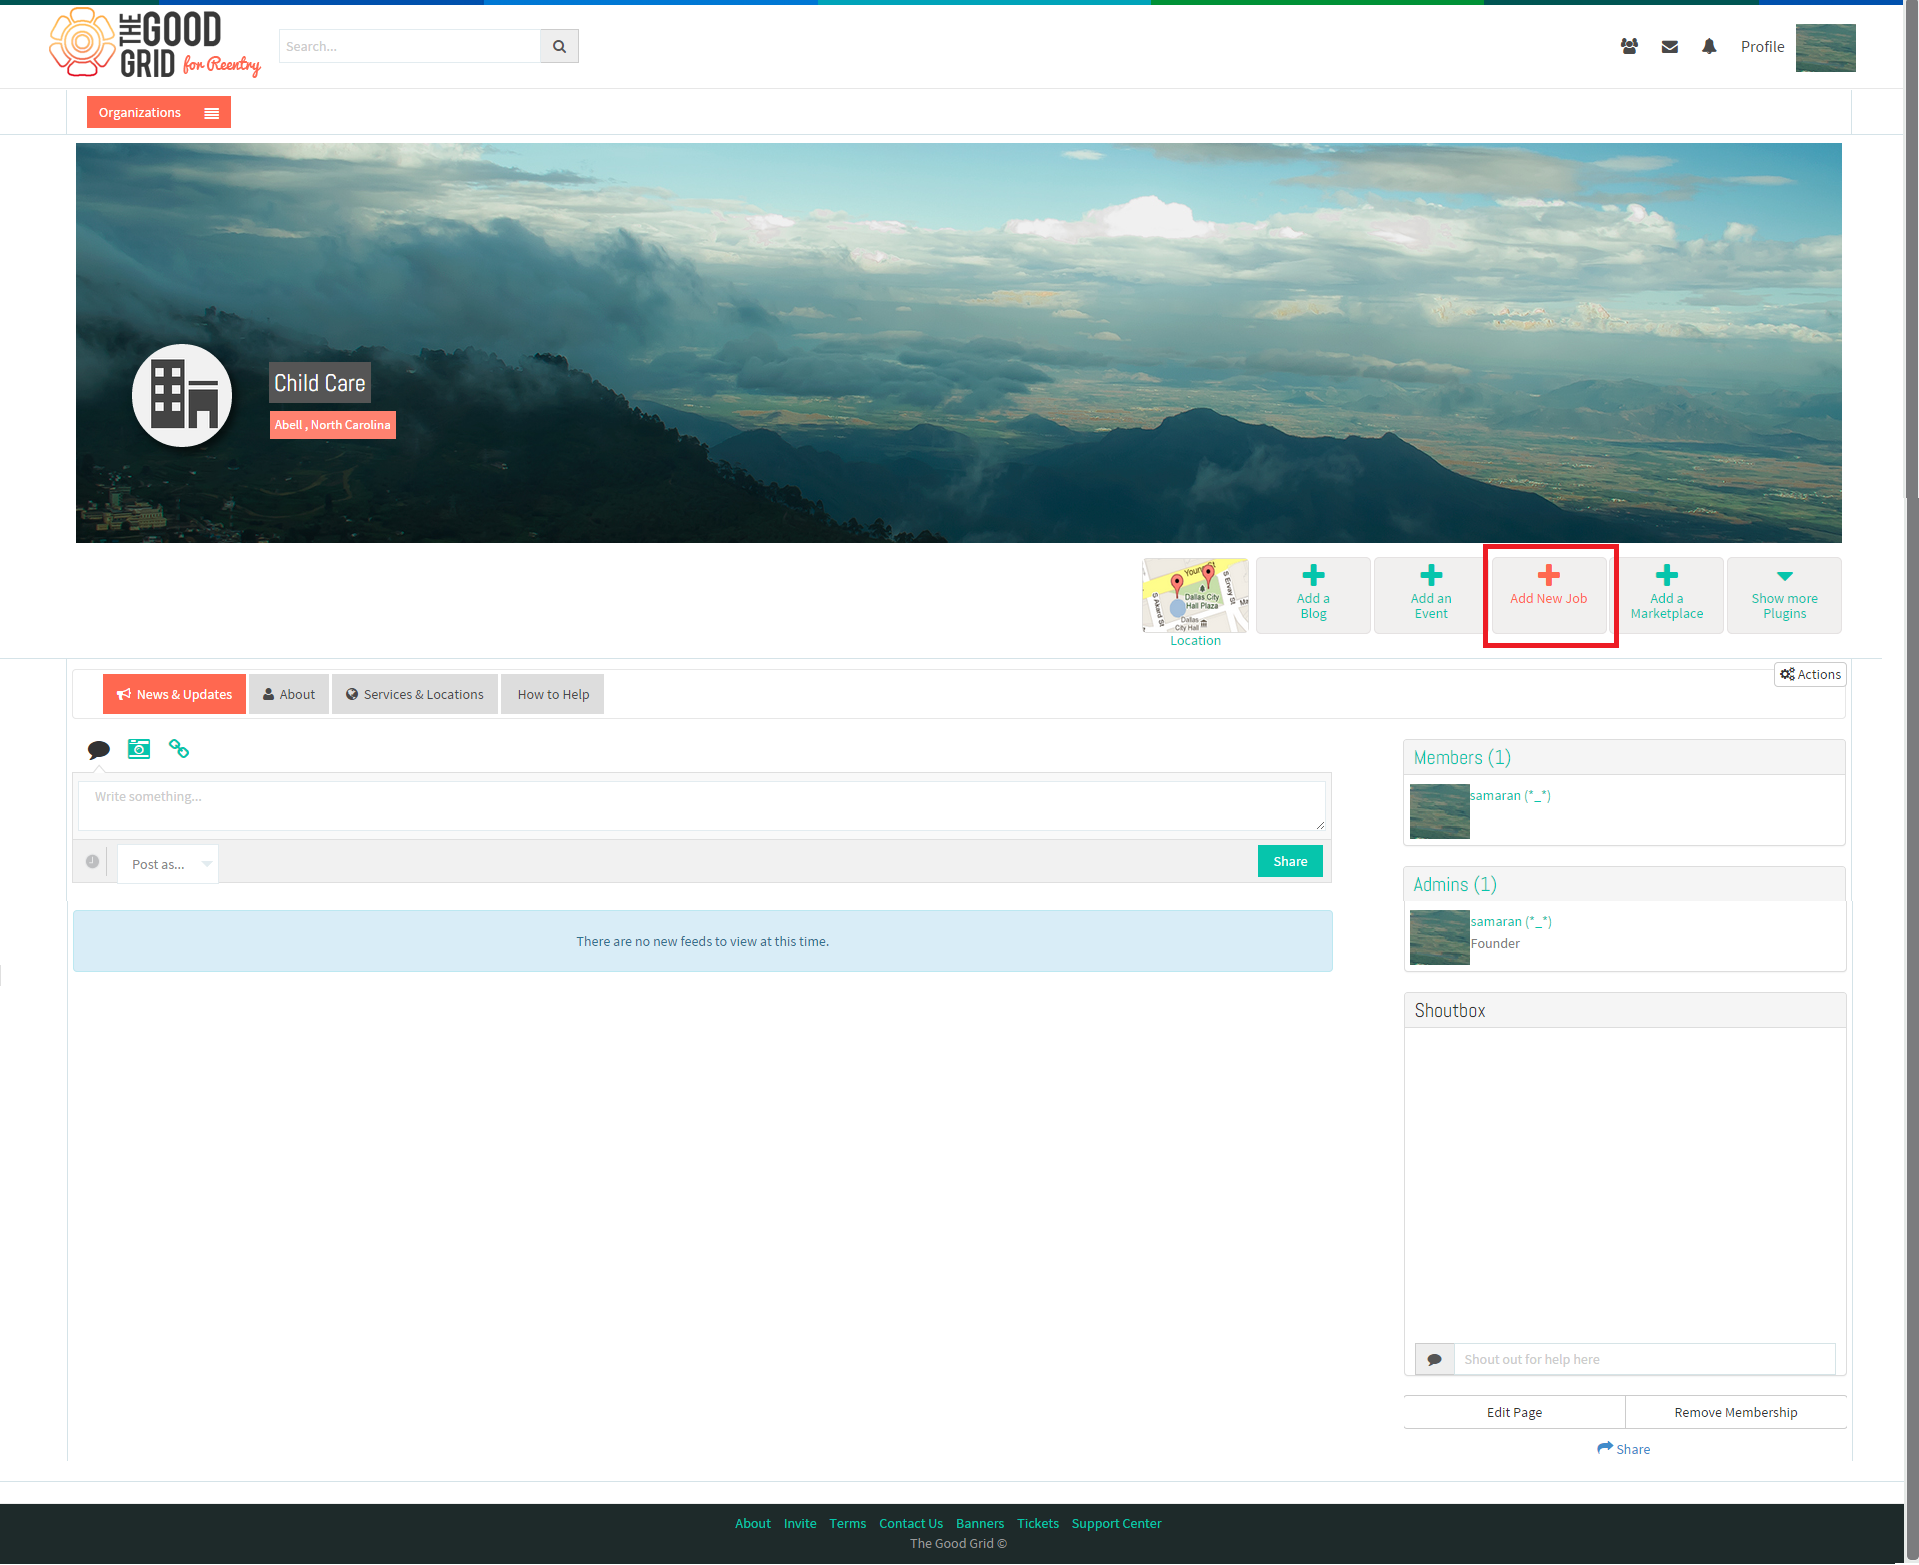Open samaran's avatar in Members panel

[1439, 811]
